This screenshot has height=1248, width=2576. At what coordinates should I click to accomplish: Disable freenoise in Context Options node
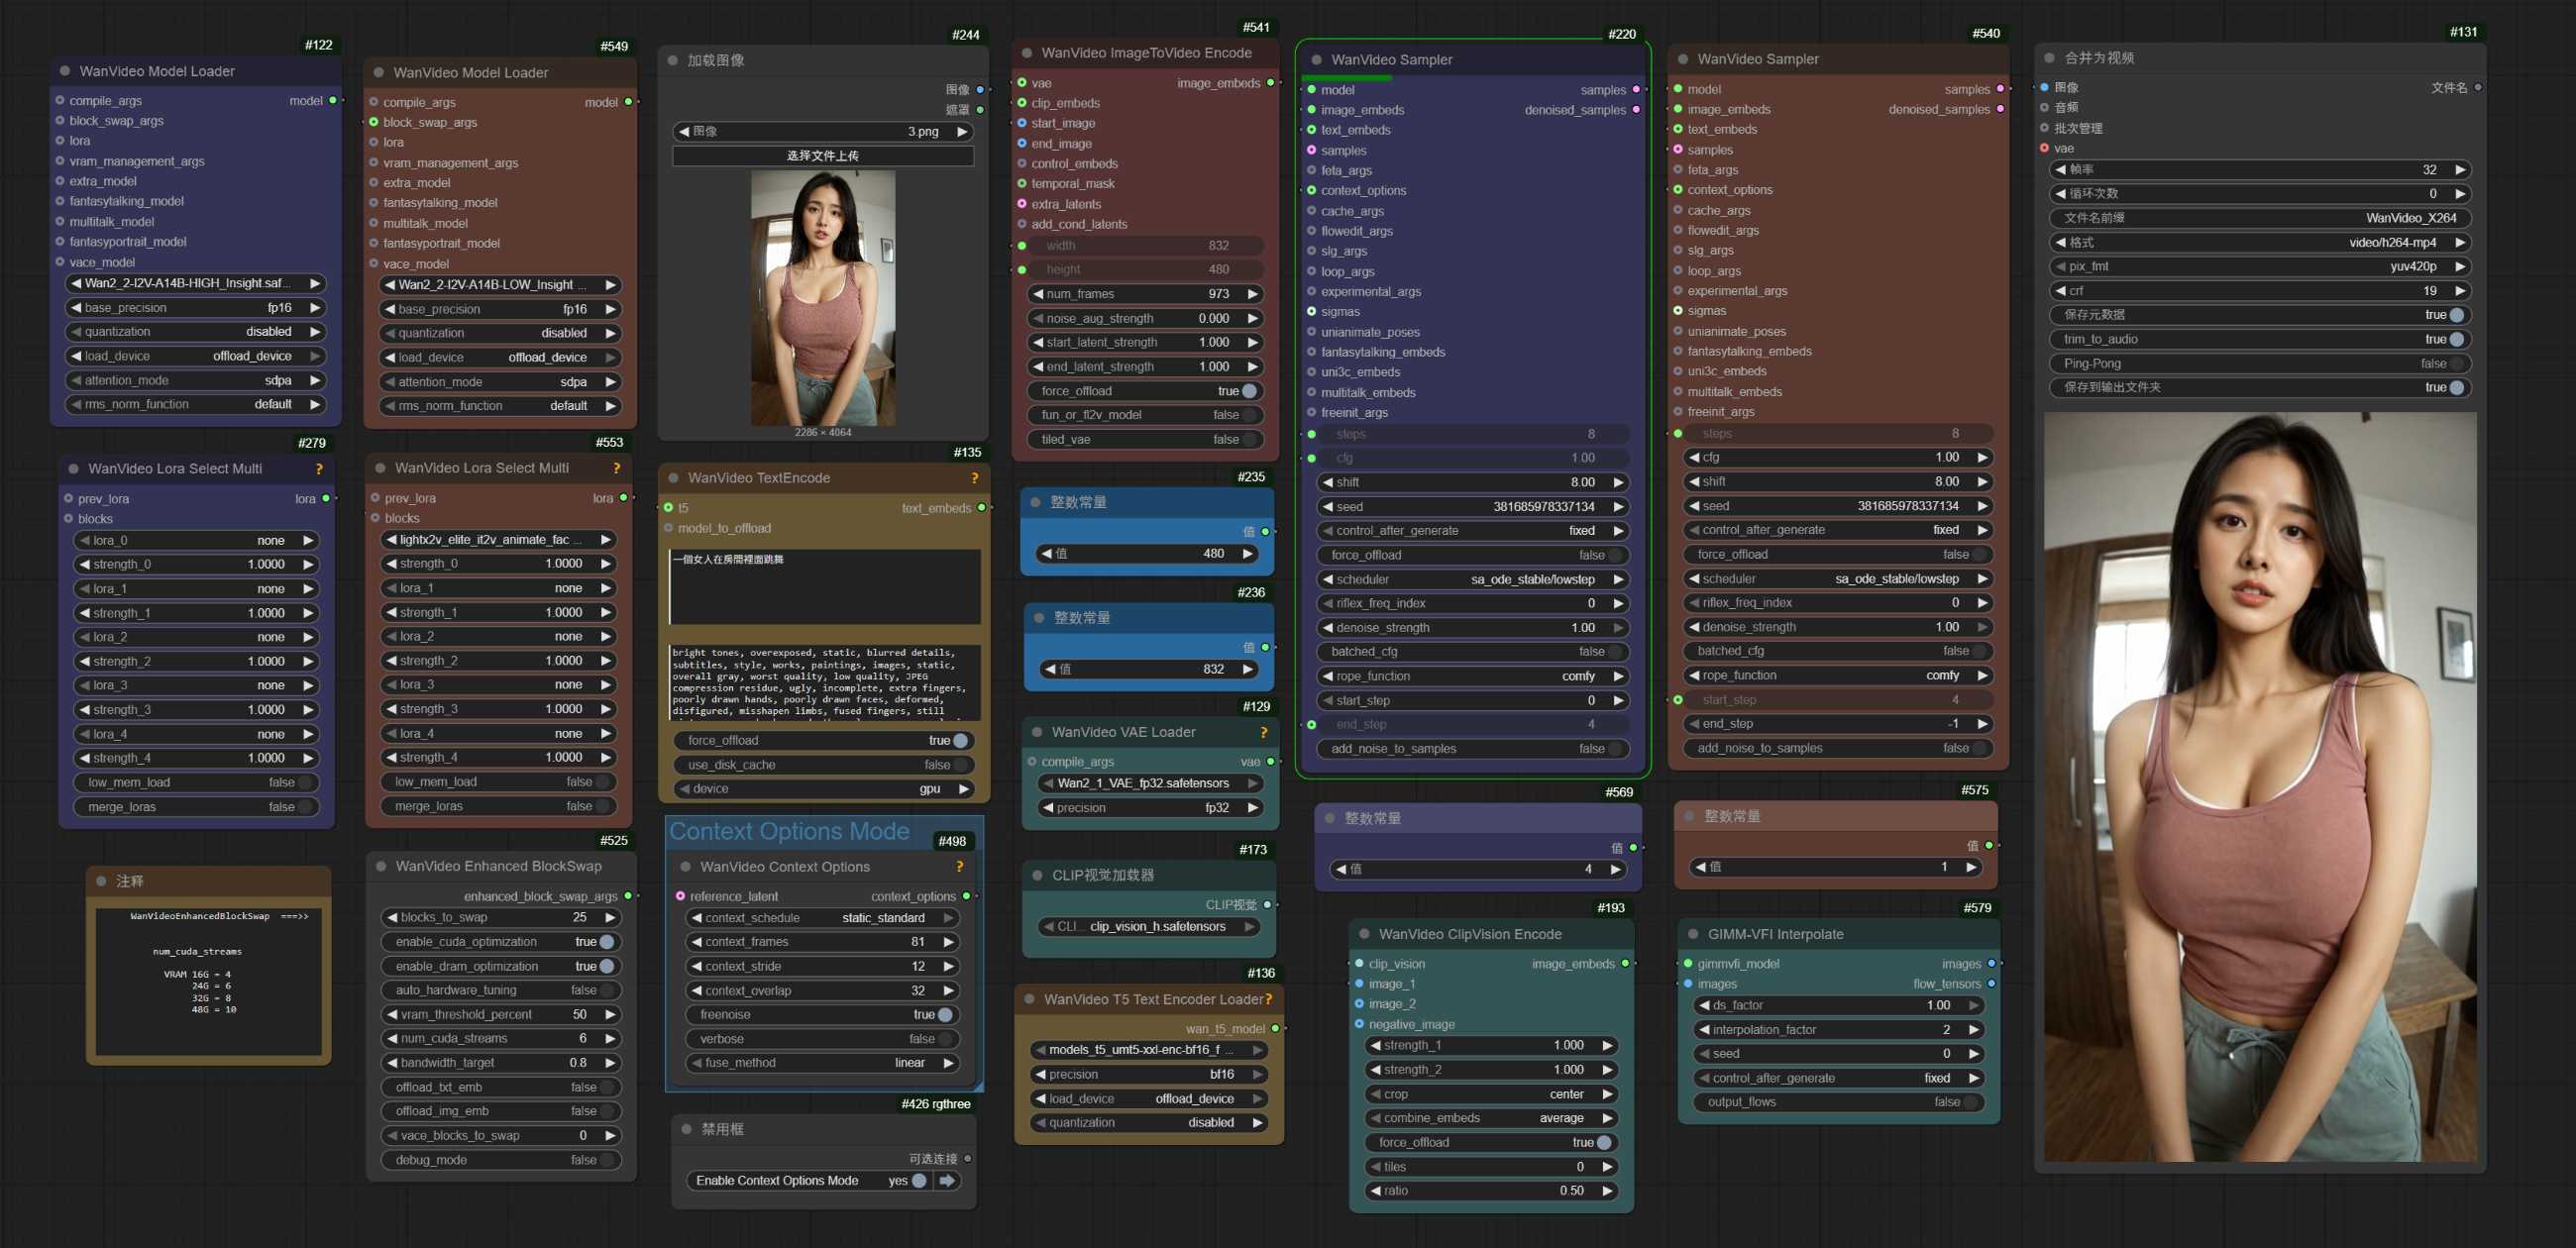944,1015
